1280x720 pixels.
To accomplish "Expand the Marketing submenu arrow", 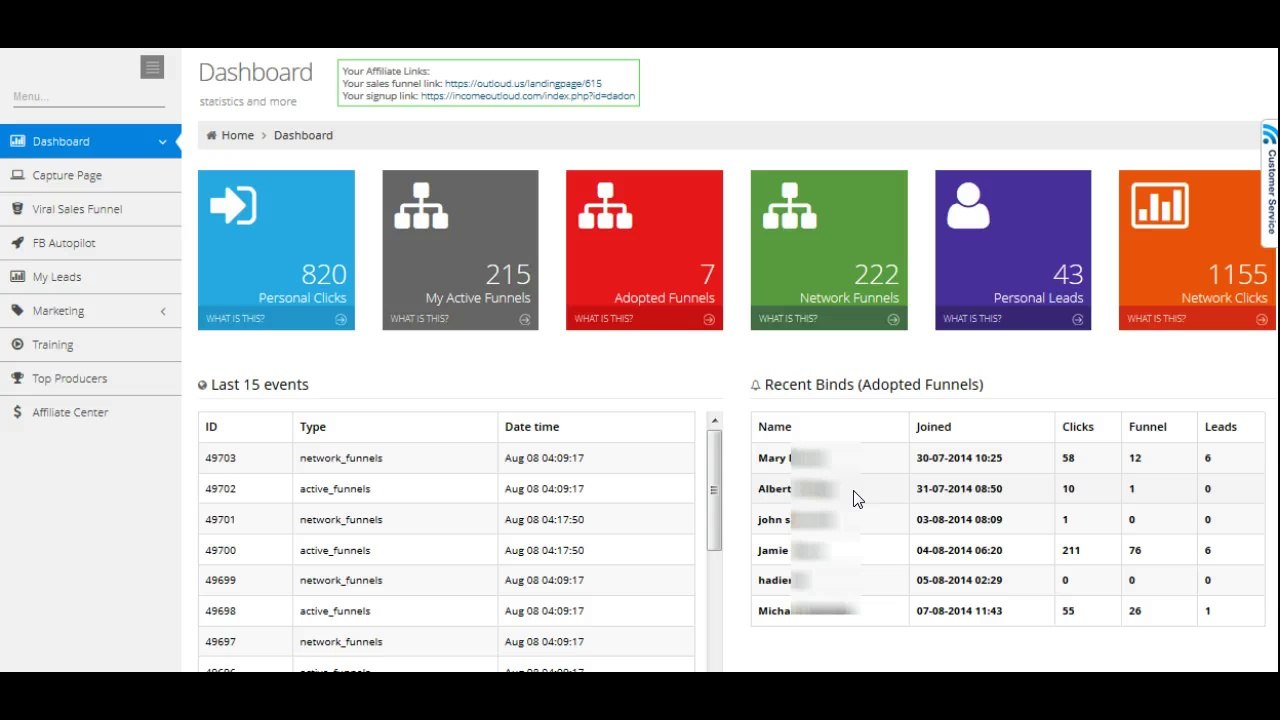I will point(163,311).
